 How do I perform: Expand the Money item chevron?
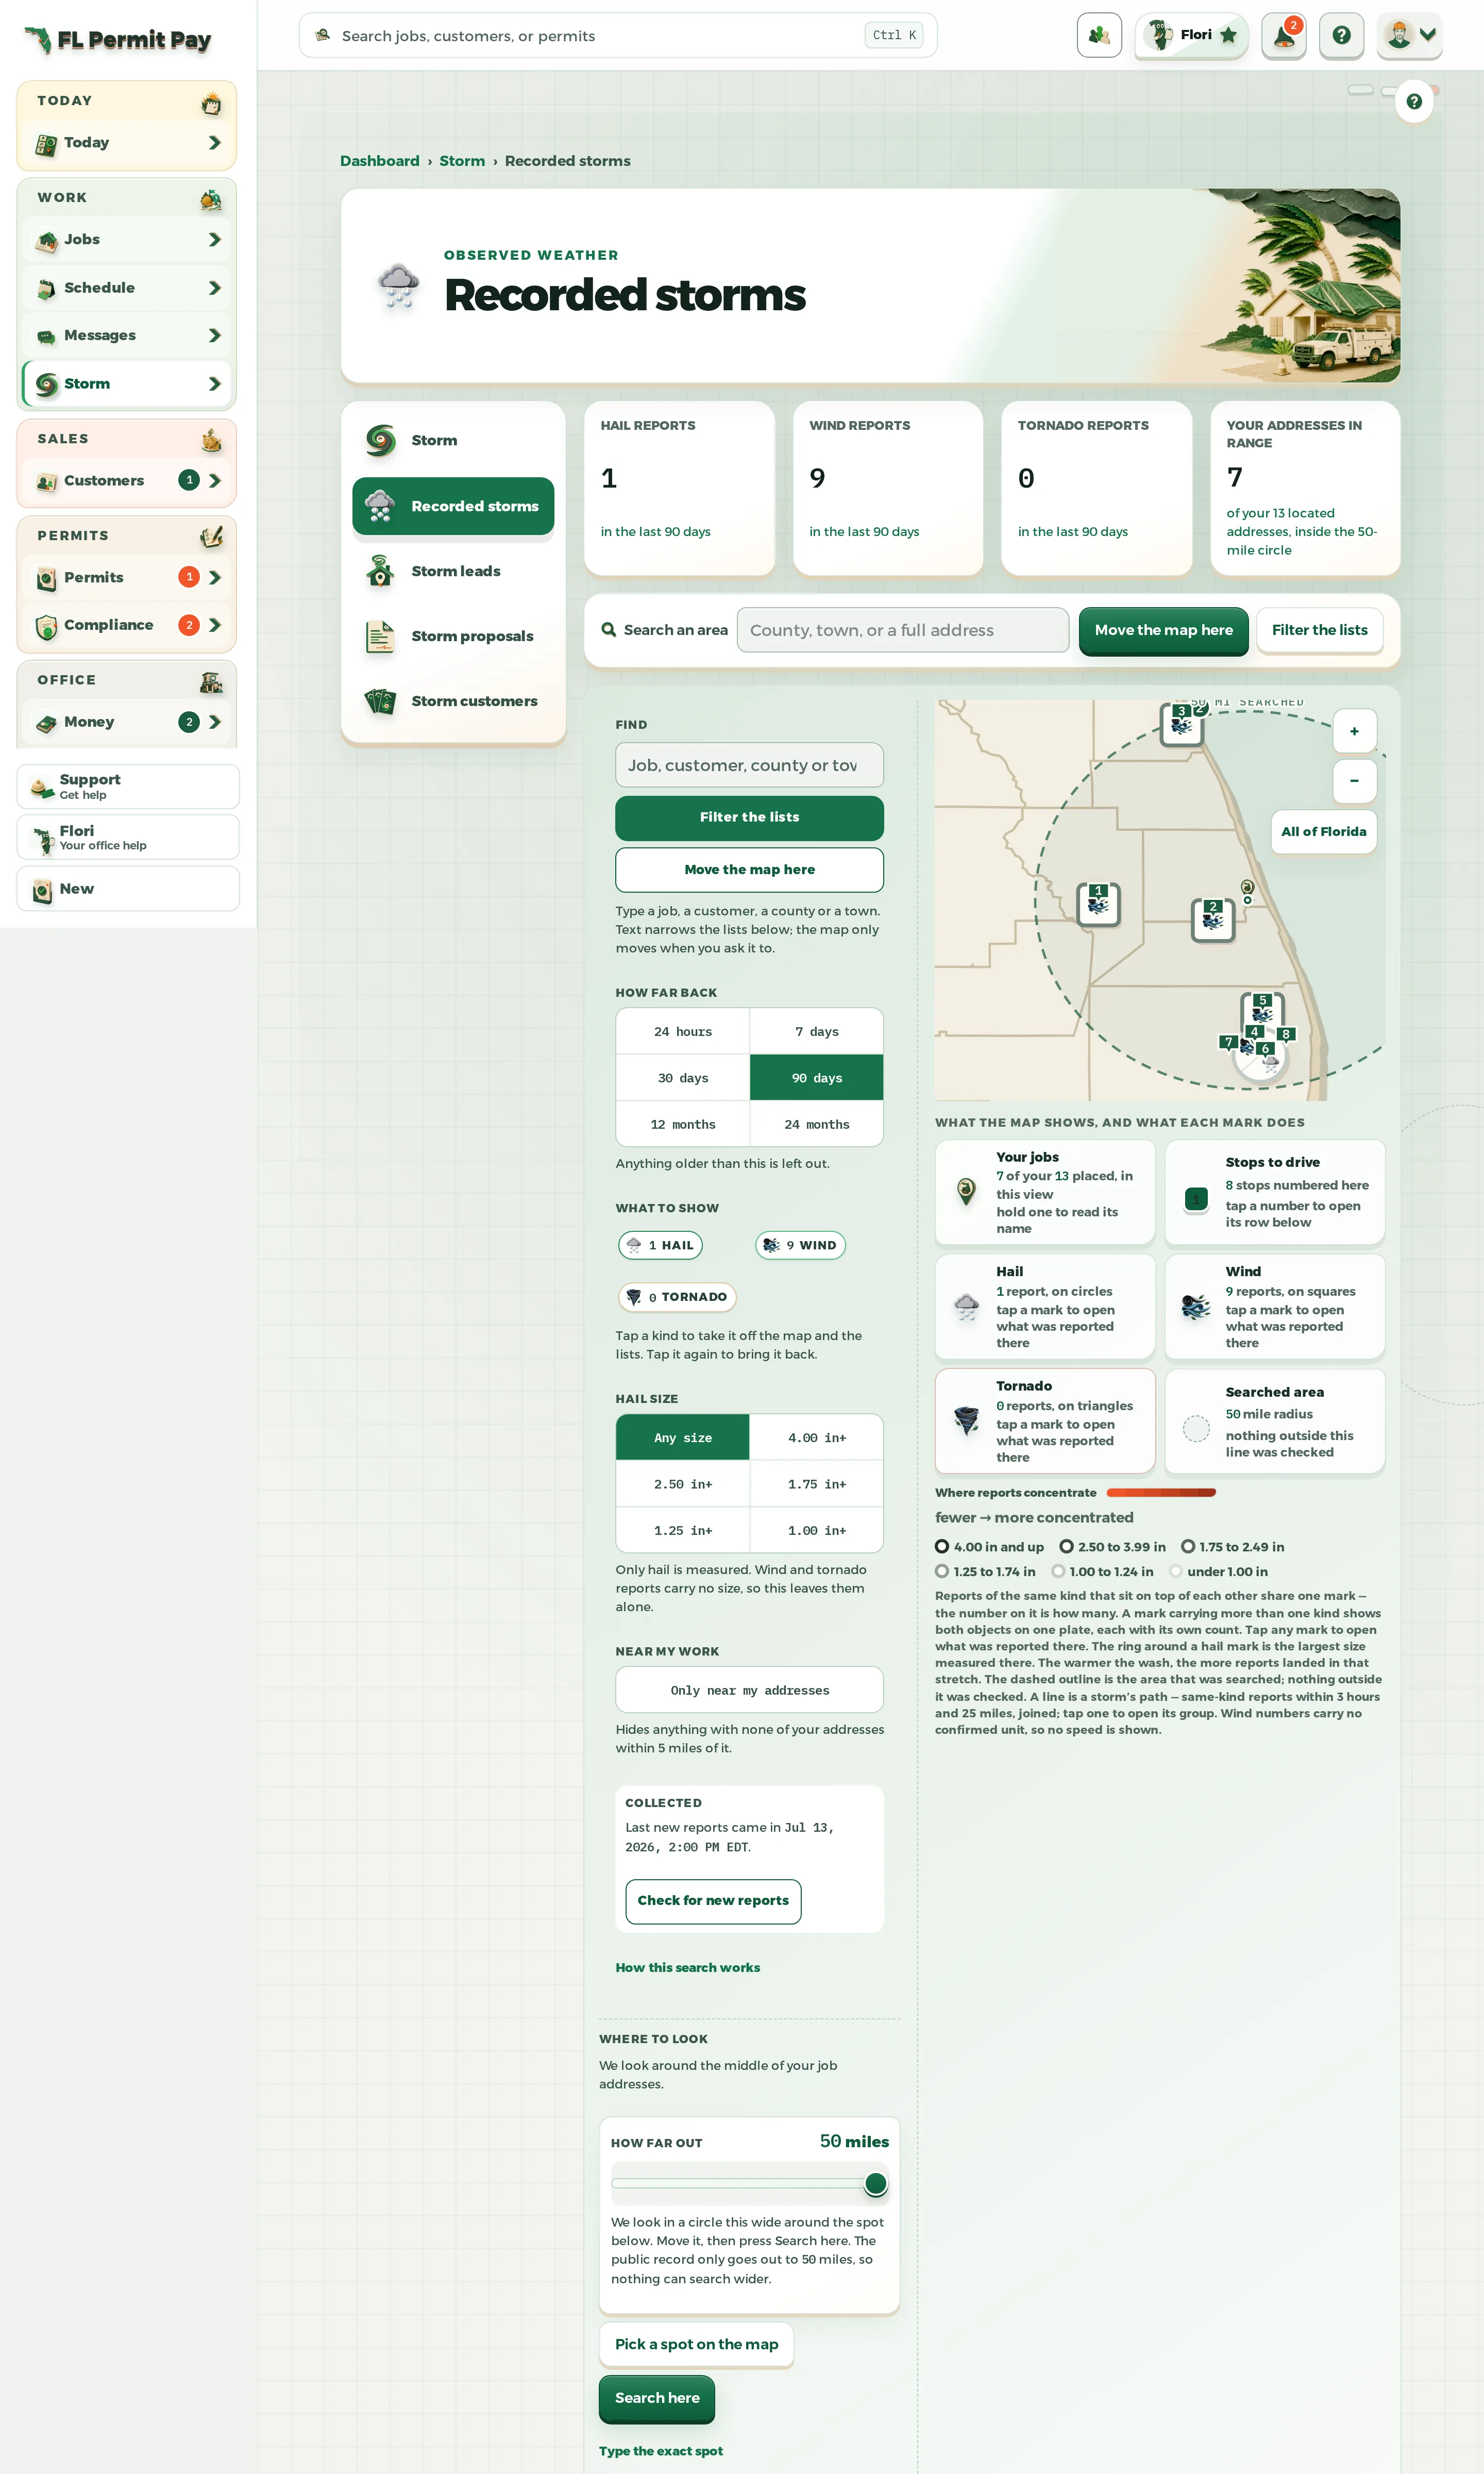tap(214, 722)
